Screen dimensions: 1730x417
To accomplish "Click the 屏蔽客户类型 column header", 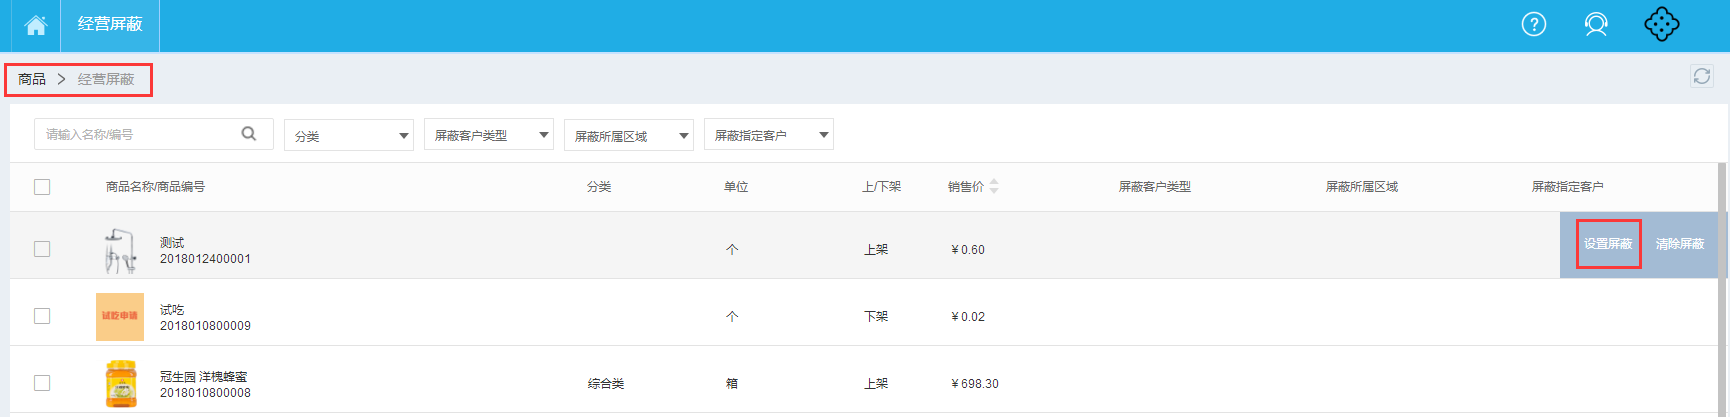I will click(1154, 187).
